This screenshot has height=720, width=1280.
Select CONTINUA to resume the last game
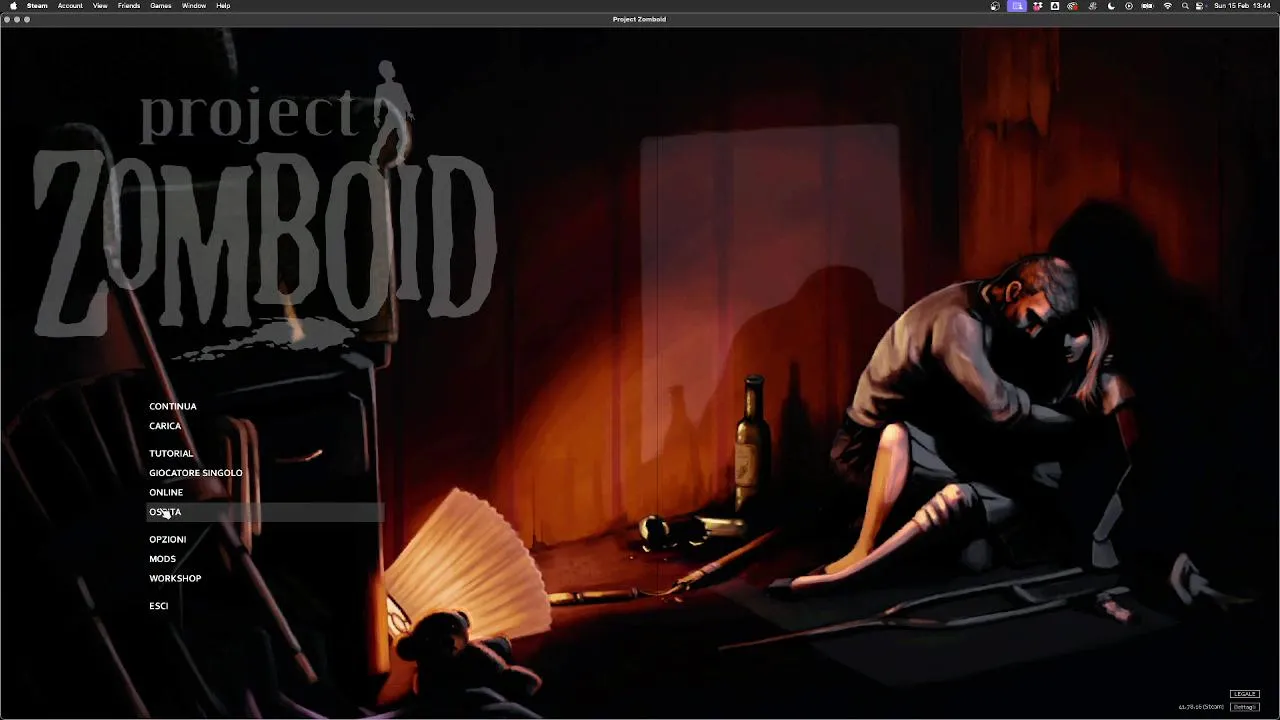173,406
